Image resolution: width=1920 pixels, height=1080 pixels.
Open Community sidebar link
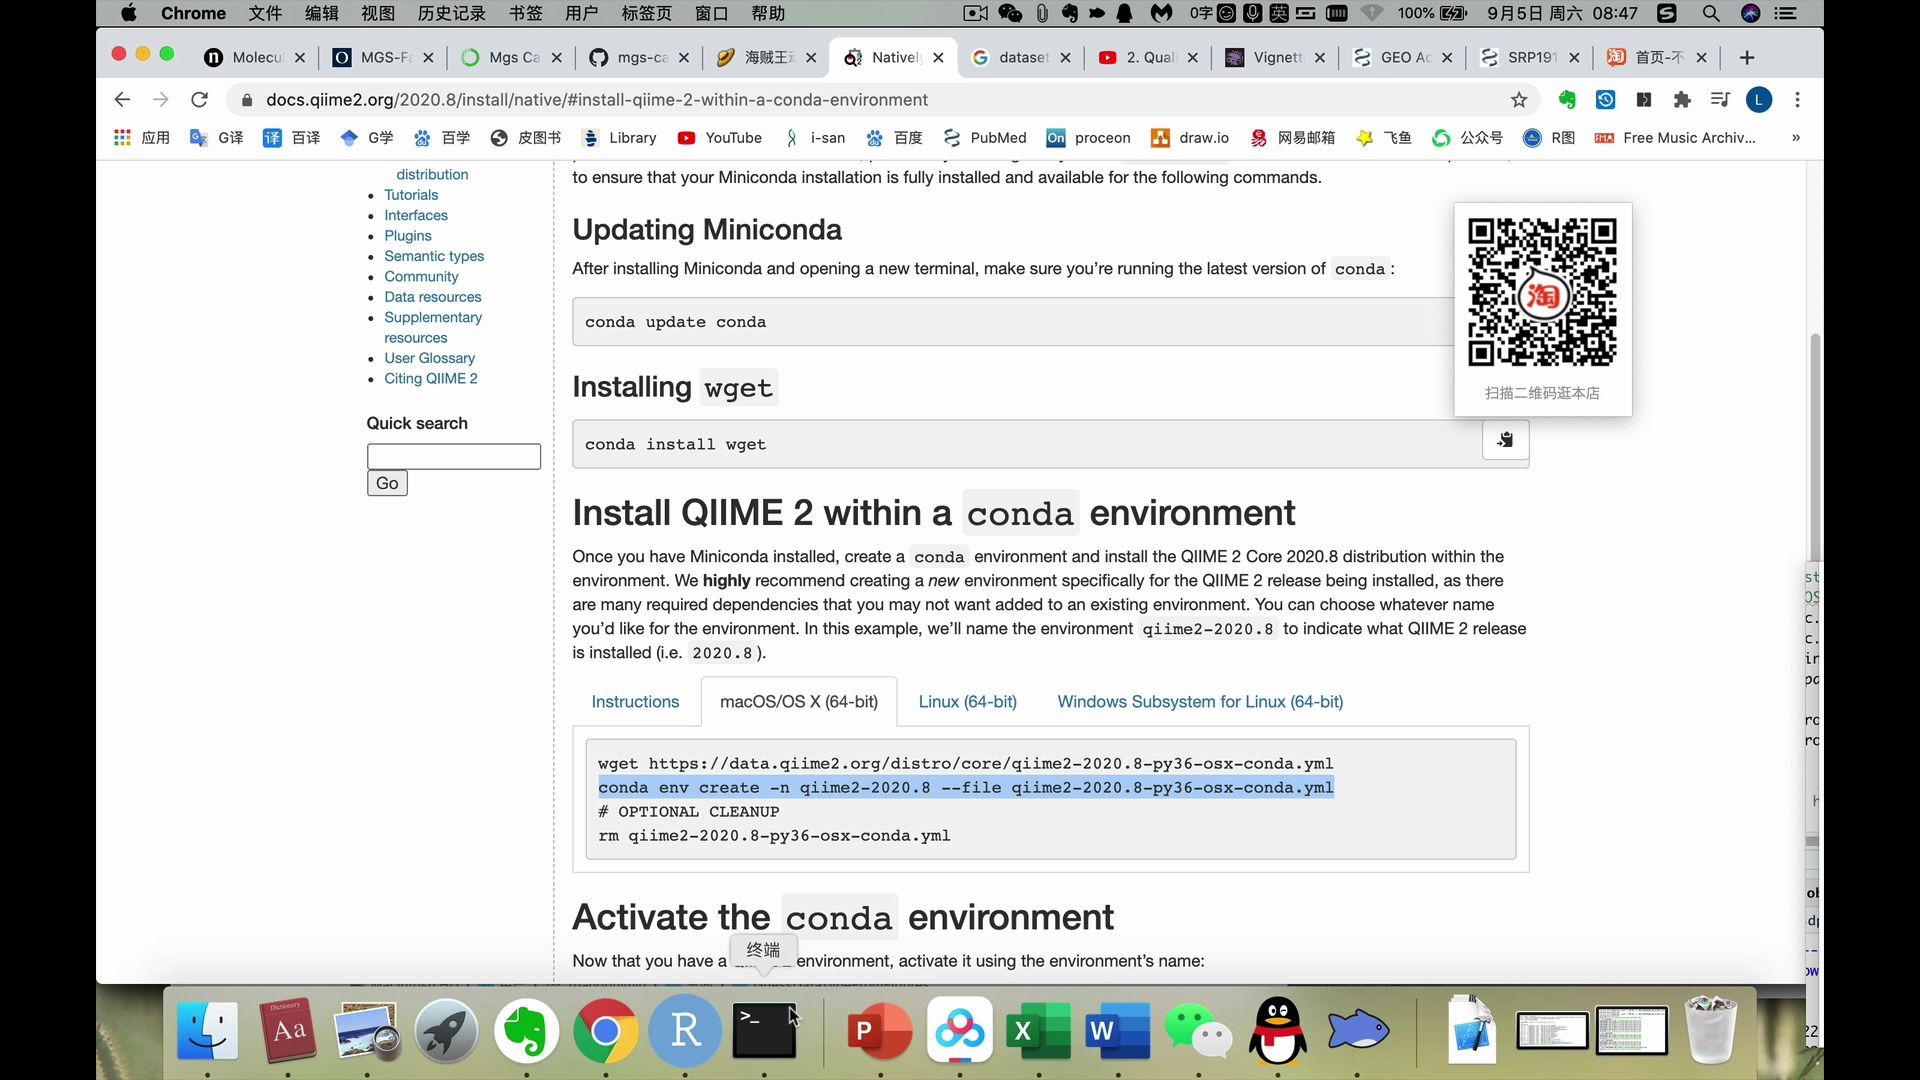[421, 277]
